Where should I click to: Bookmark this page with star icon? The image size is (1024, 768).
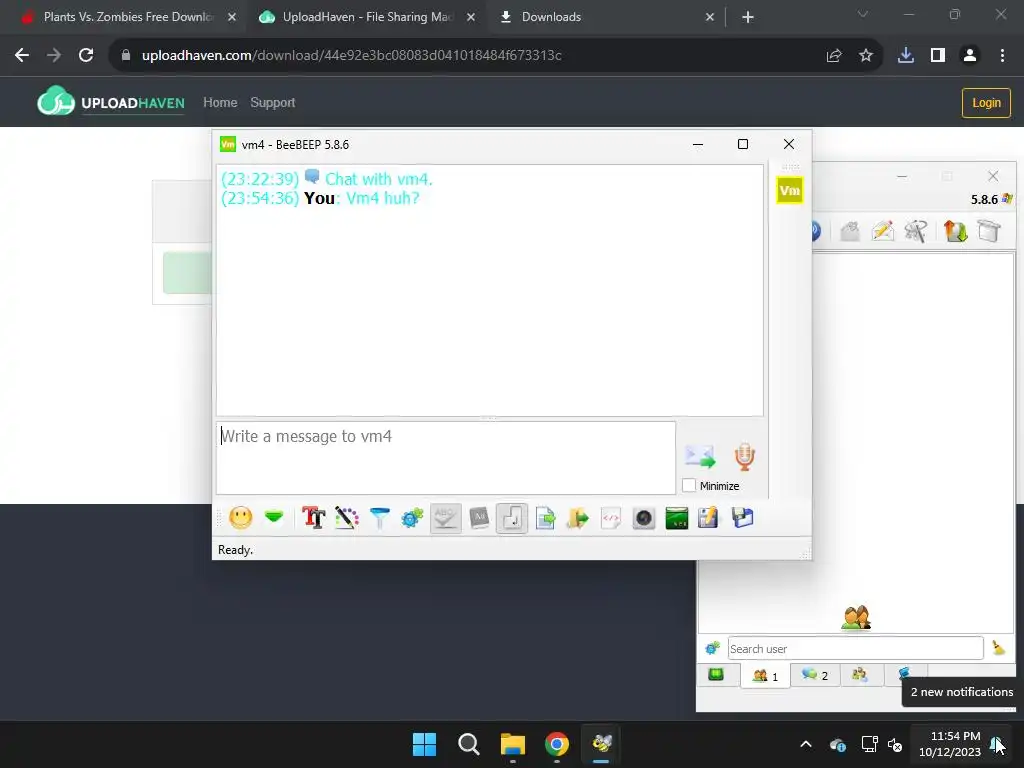(x=866, y=56)
